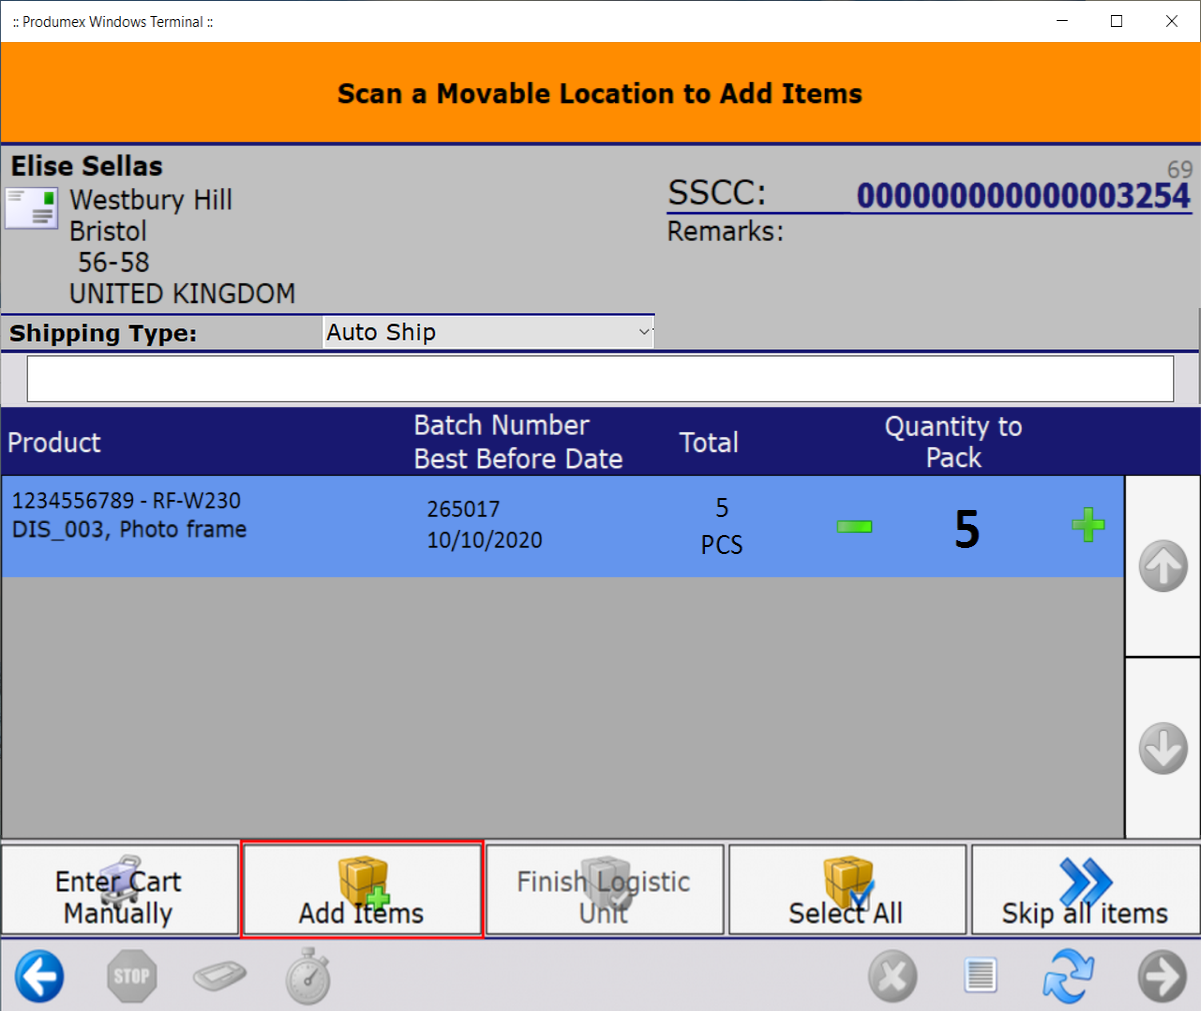Image resolution: width=1201 pixels, height=1011 pixels.
Task: Click the Add Items button
Action: (362, 890)
